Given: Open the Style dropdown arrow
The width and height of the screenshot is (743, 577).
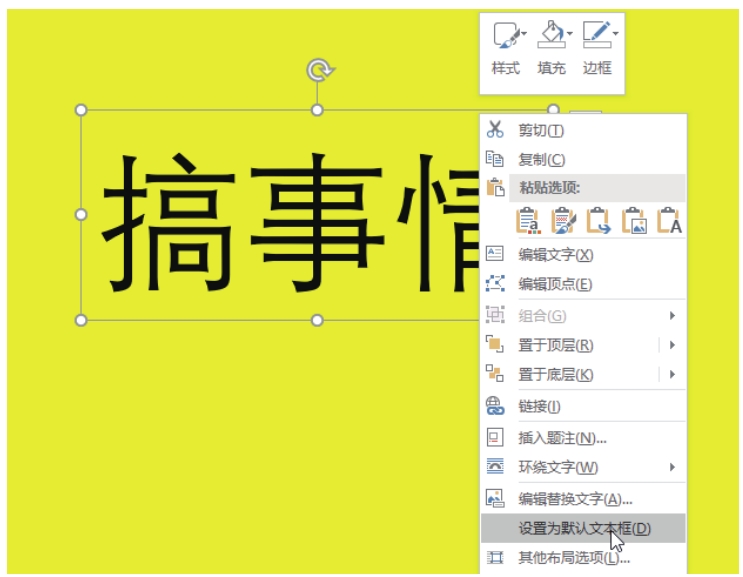Looking at the screenshot, I should coord(524,34).
